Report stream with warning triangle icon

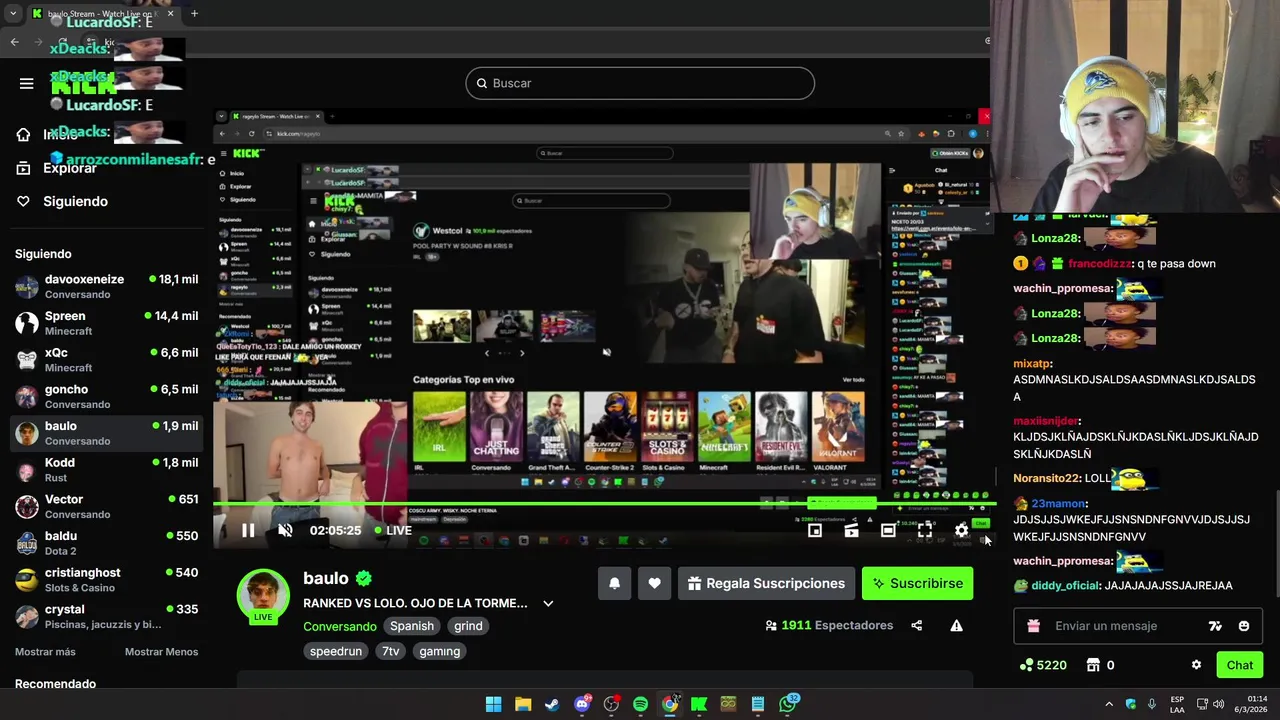[956, 625]
